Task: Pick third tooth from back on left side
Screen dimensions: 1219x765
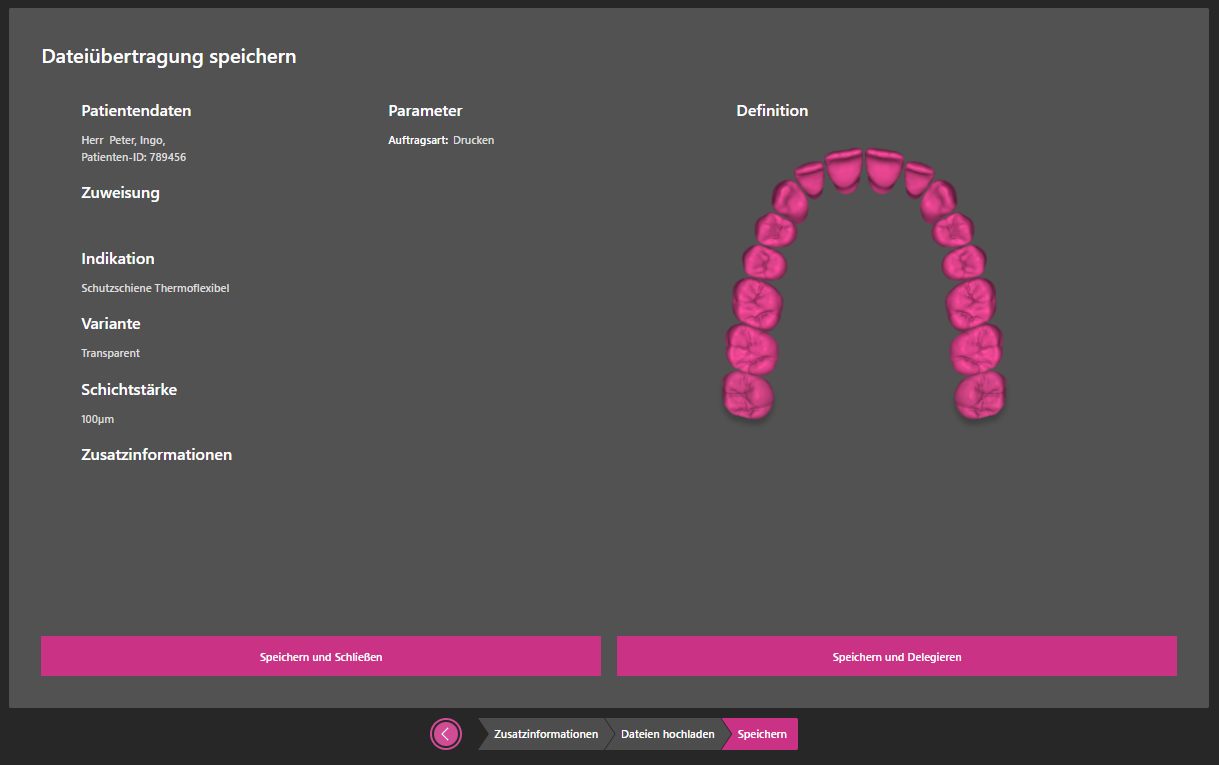Action: (757, 300)
